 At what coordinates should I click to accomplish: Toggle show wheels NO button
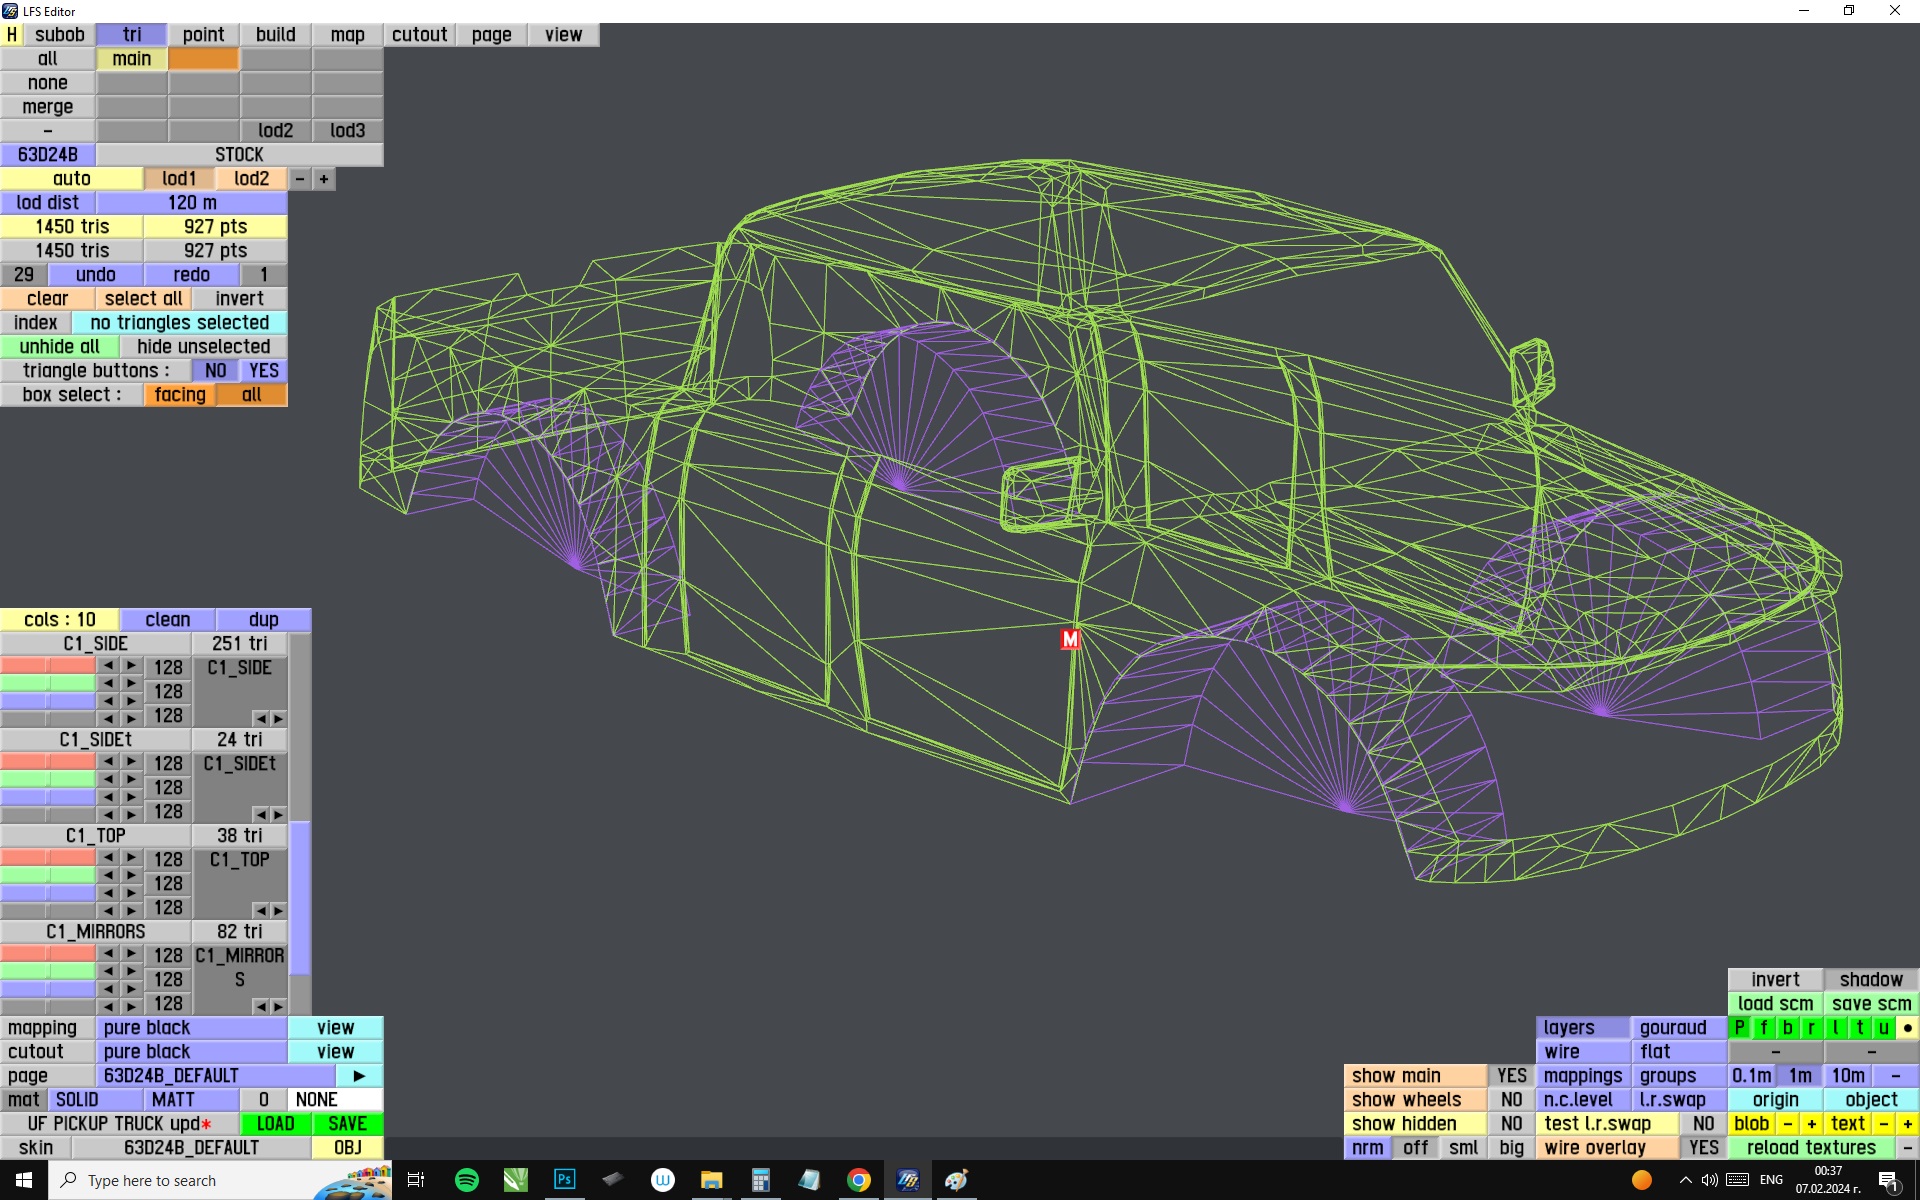1511,1100
